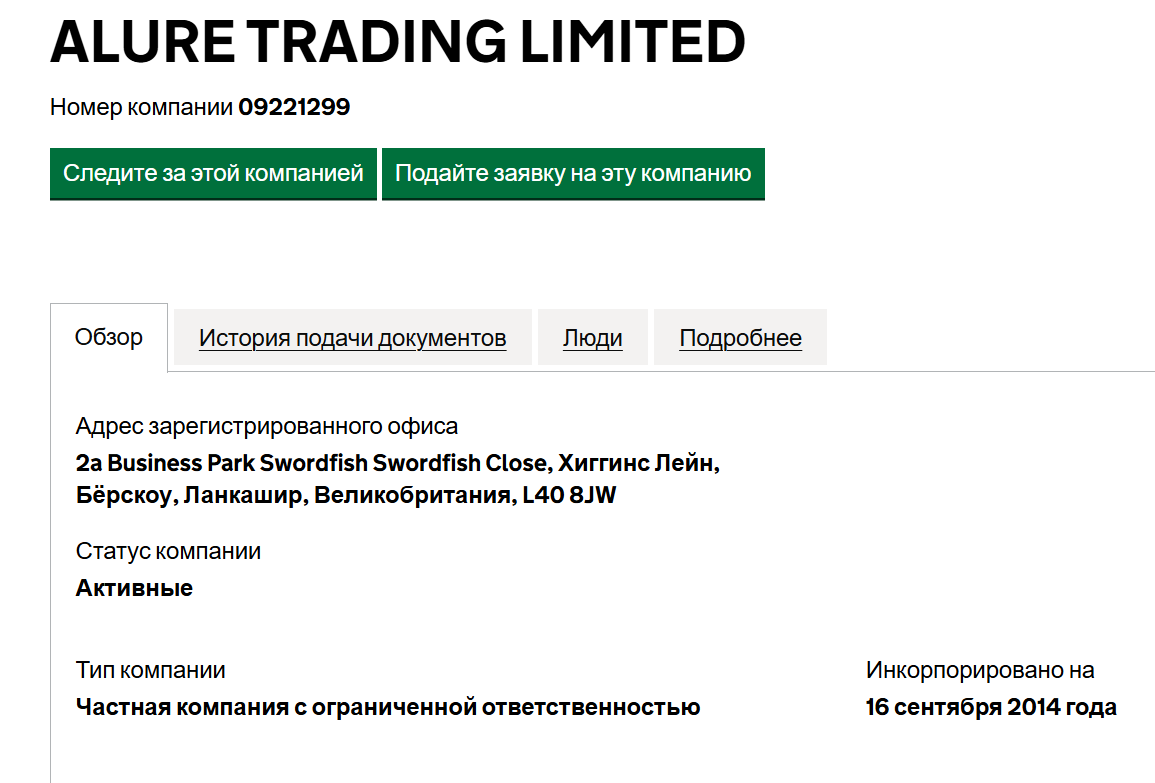The width and height of the screenshot is (1155, 783).
Task: Click the 'Статус компании' label
Action: 168,551
